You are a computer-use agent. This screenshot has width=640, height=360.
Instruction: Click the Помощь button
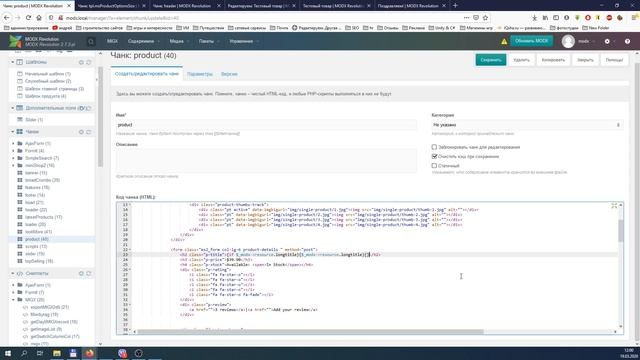click(614, 60)
